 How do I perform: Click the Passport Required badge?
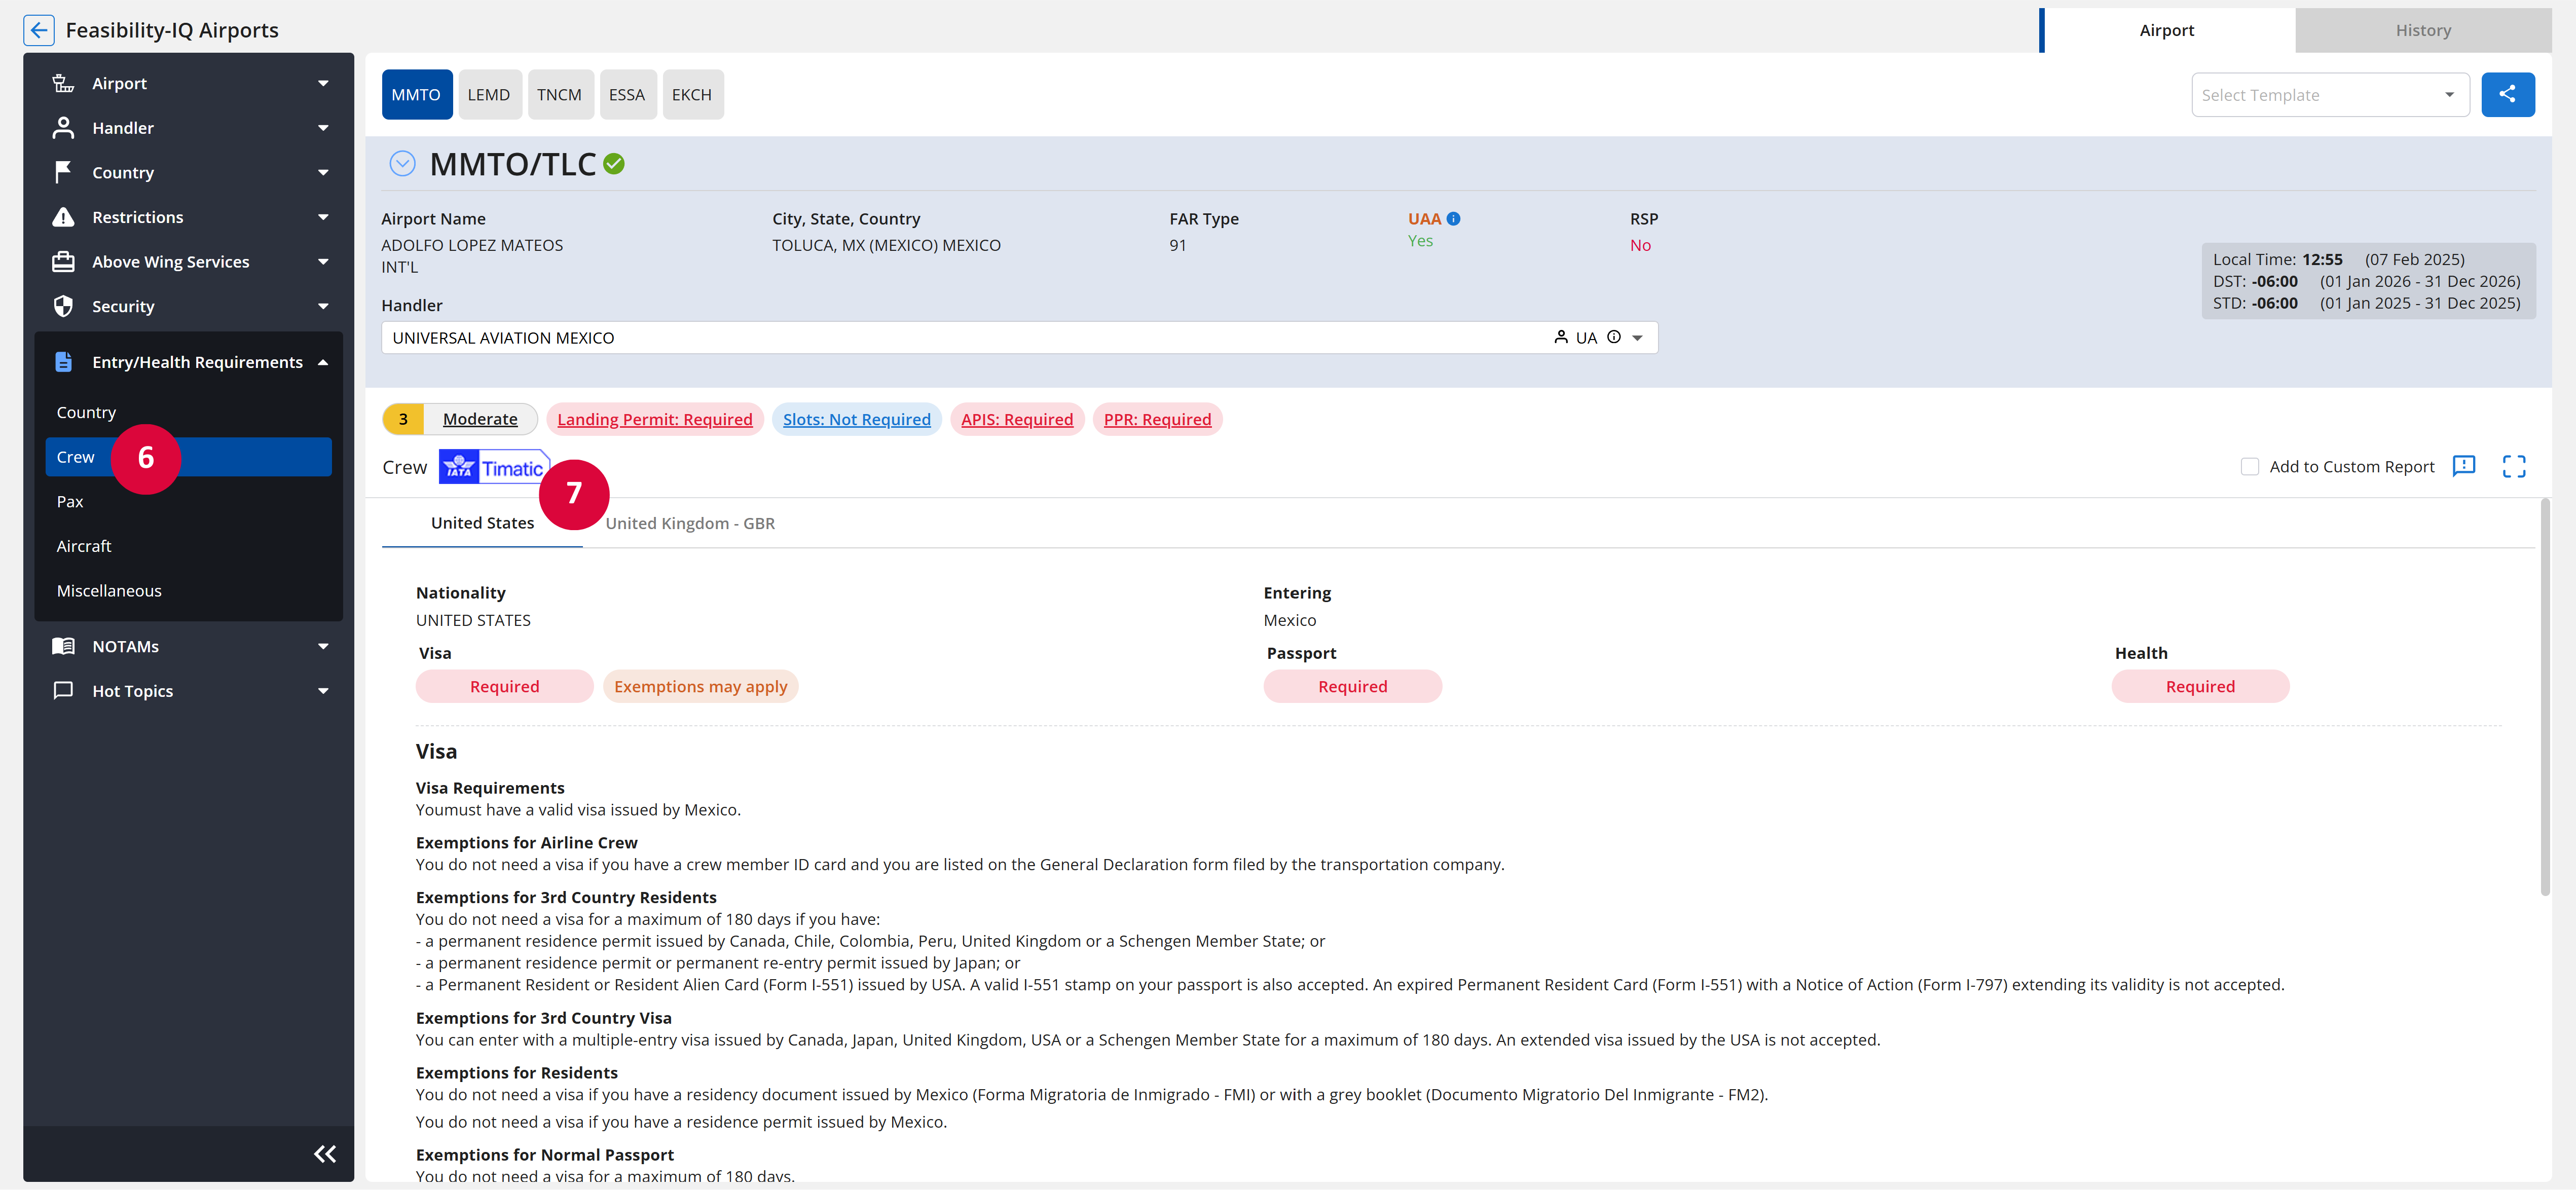[1352, 687]
